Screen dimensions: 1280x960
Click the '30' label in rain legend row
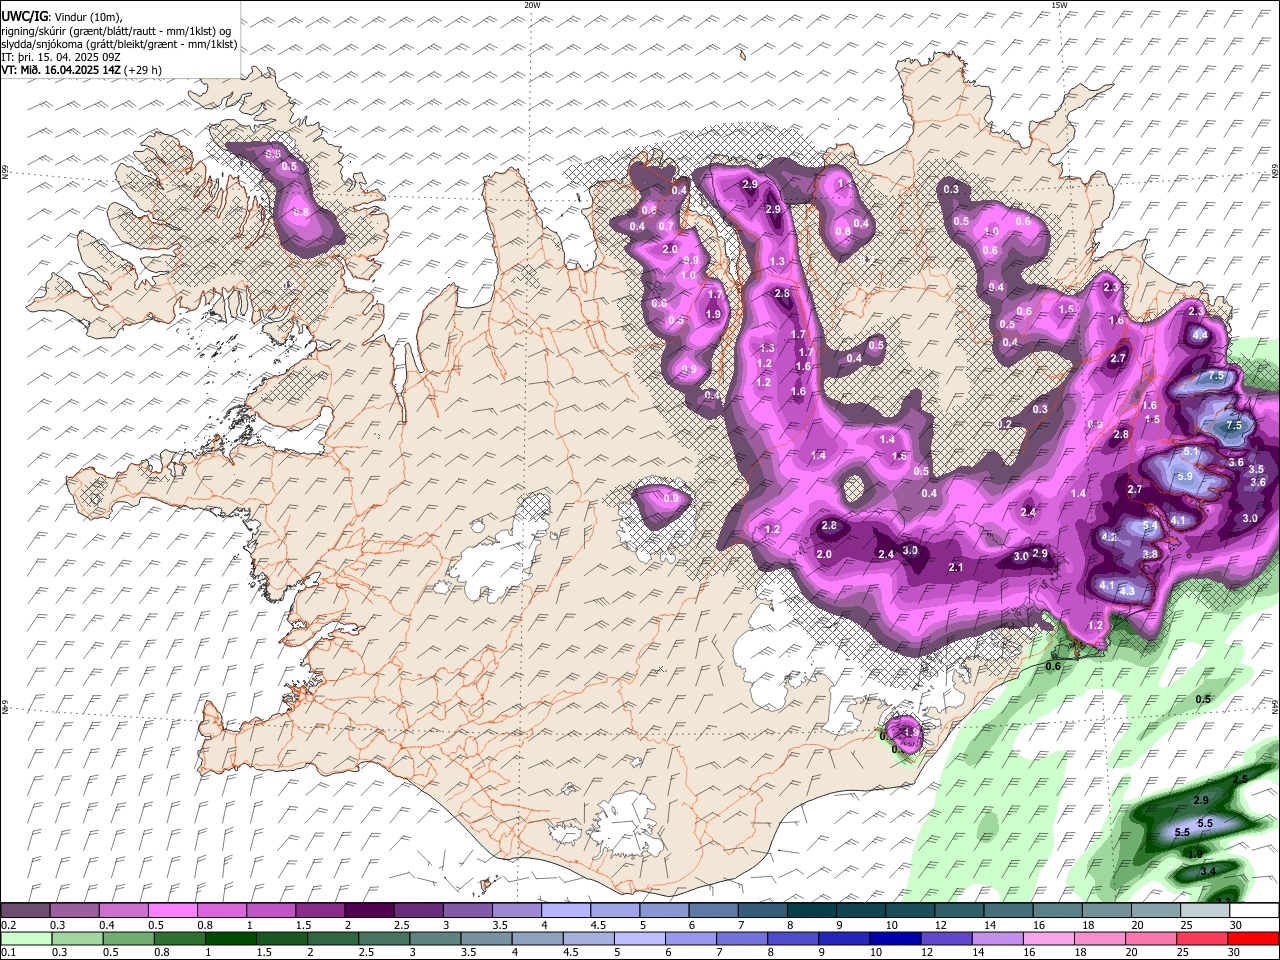coord(1236,952)
